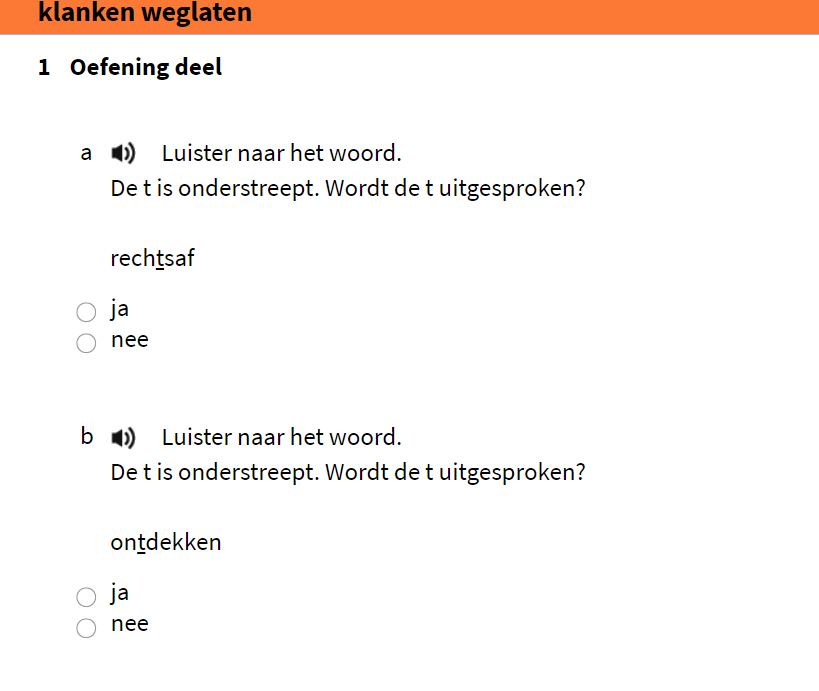The width and height of the screenshot is (819, 691).
Task: Select the nee radio button for ontdekken
Action: 86,628
